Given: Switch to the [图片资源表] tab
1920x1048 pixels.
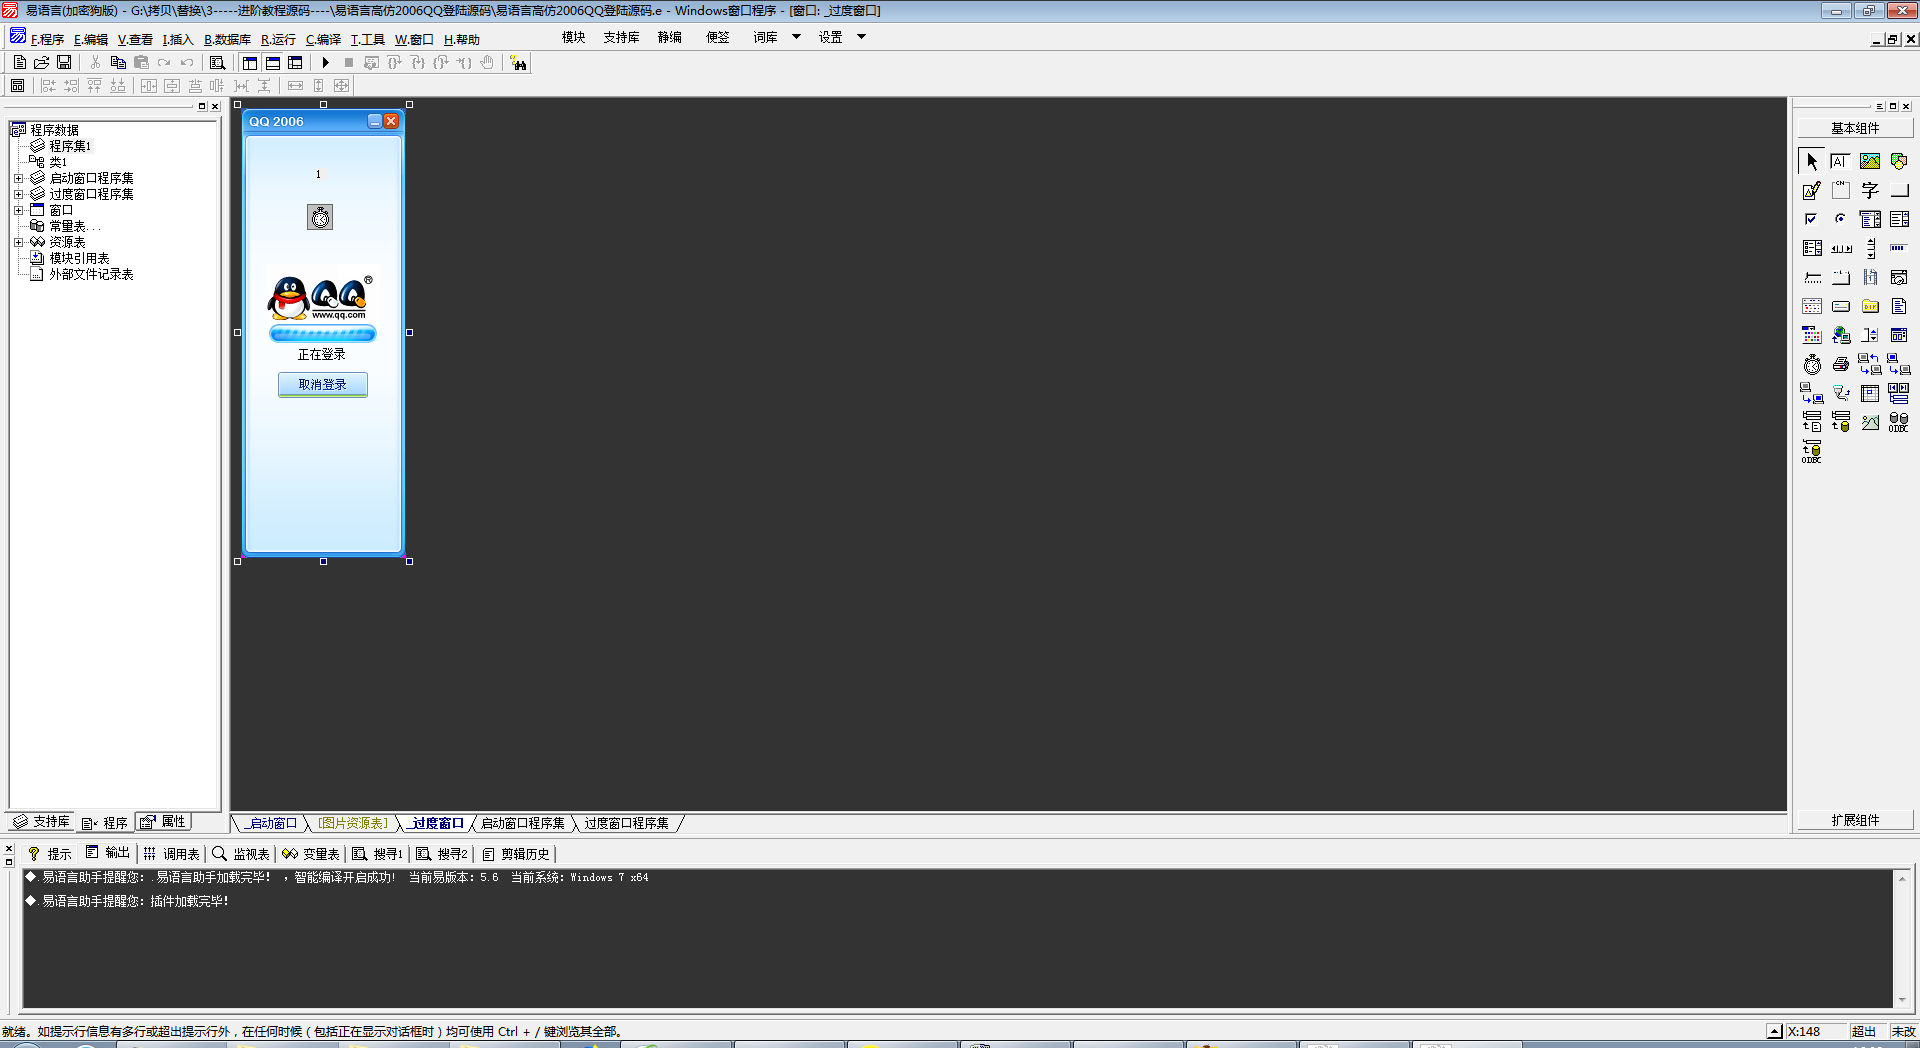Looking at the screenshot, I should [353, 824].
